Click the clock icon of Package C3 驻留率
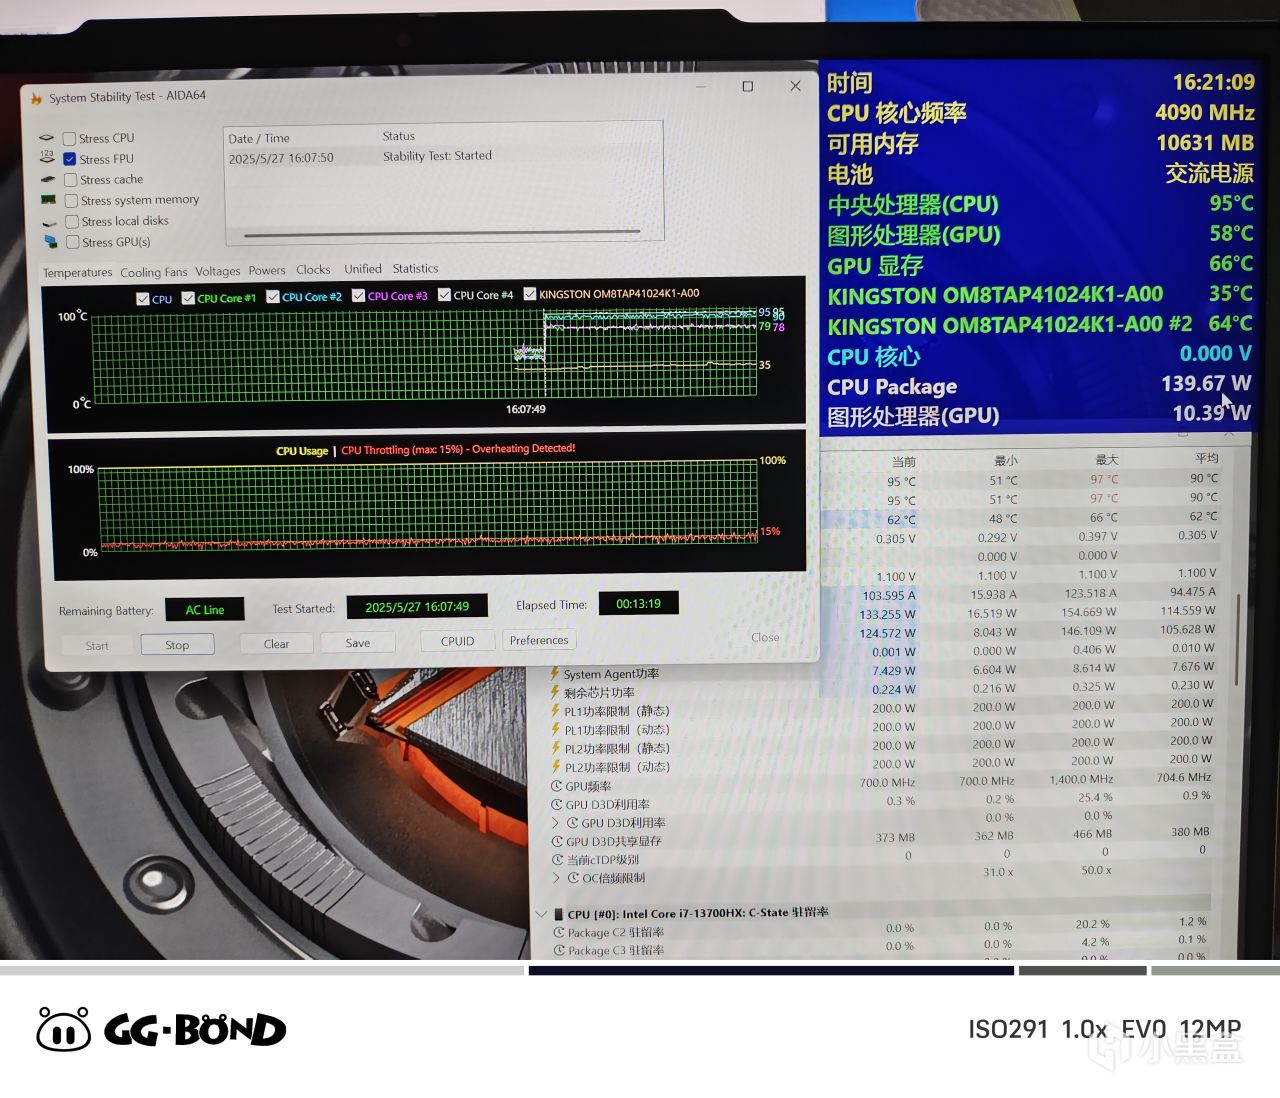This screenshot has height=1098, width=1280. 559,950
